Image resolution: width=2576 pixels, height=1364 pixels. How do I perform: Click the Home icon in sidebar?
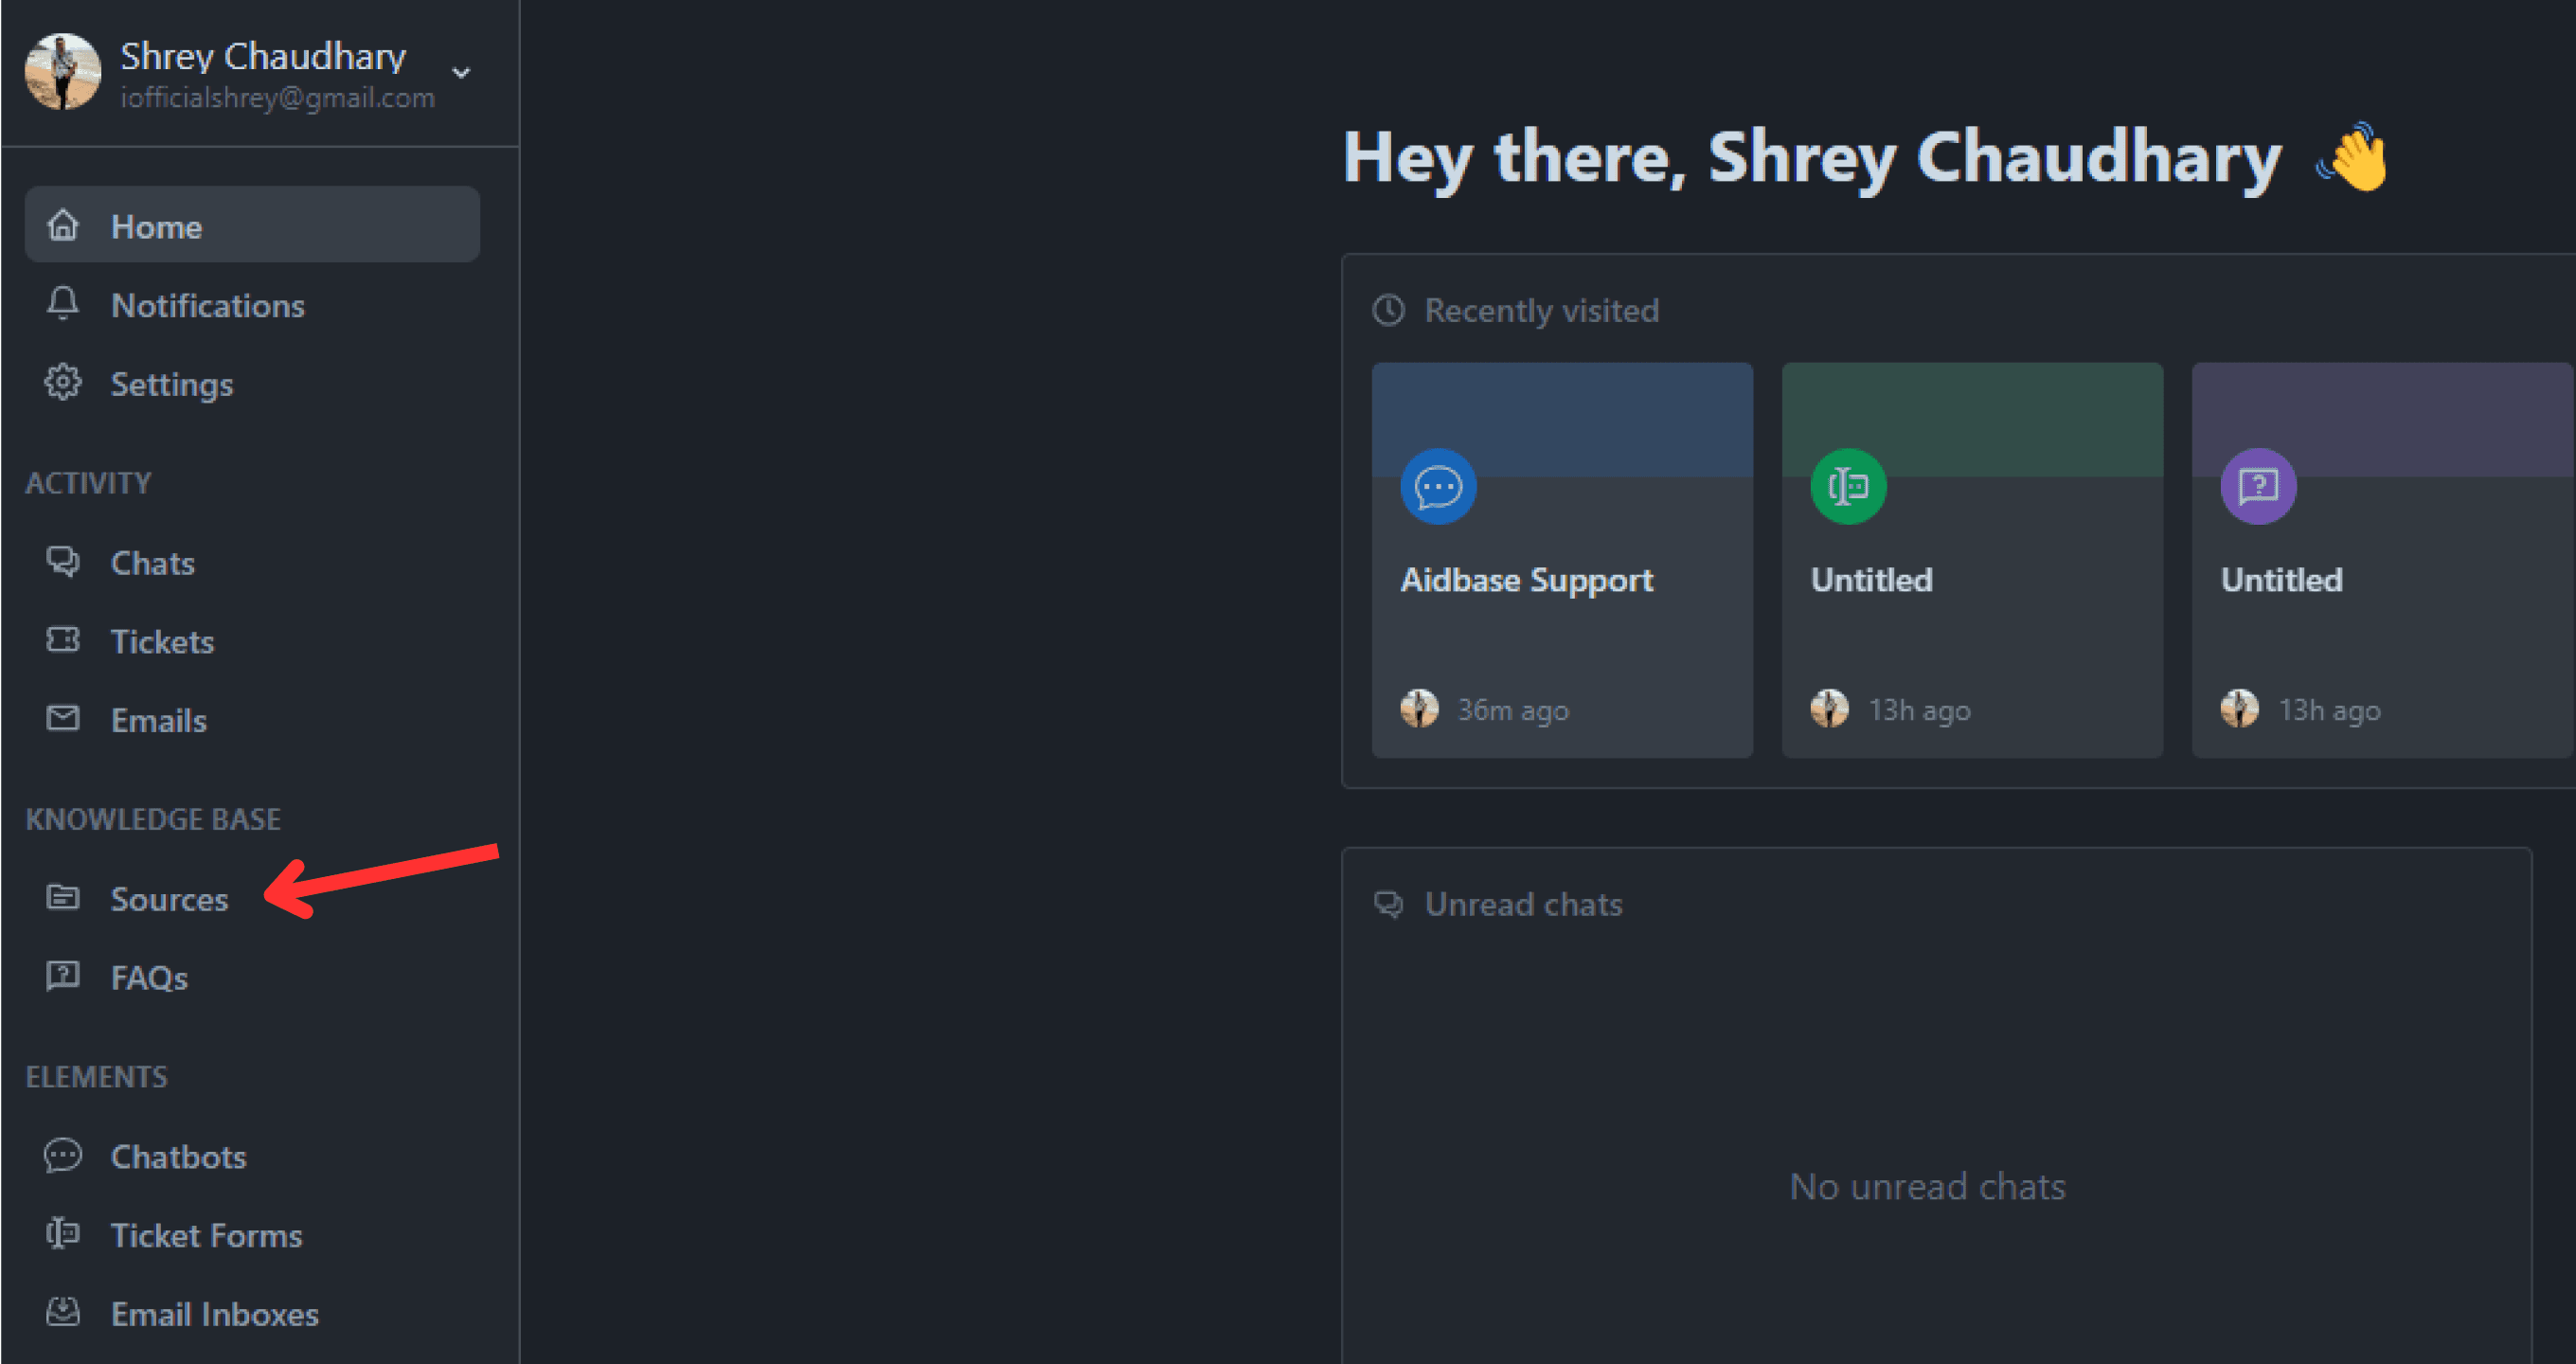tap(64, 224)
